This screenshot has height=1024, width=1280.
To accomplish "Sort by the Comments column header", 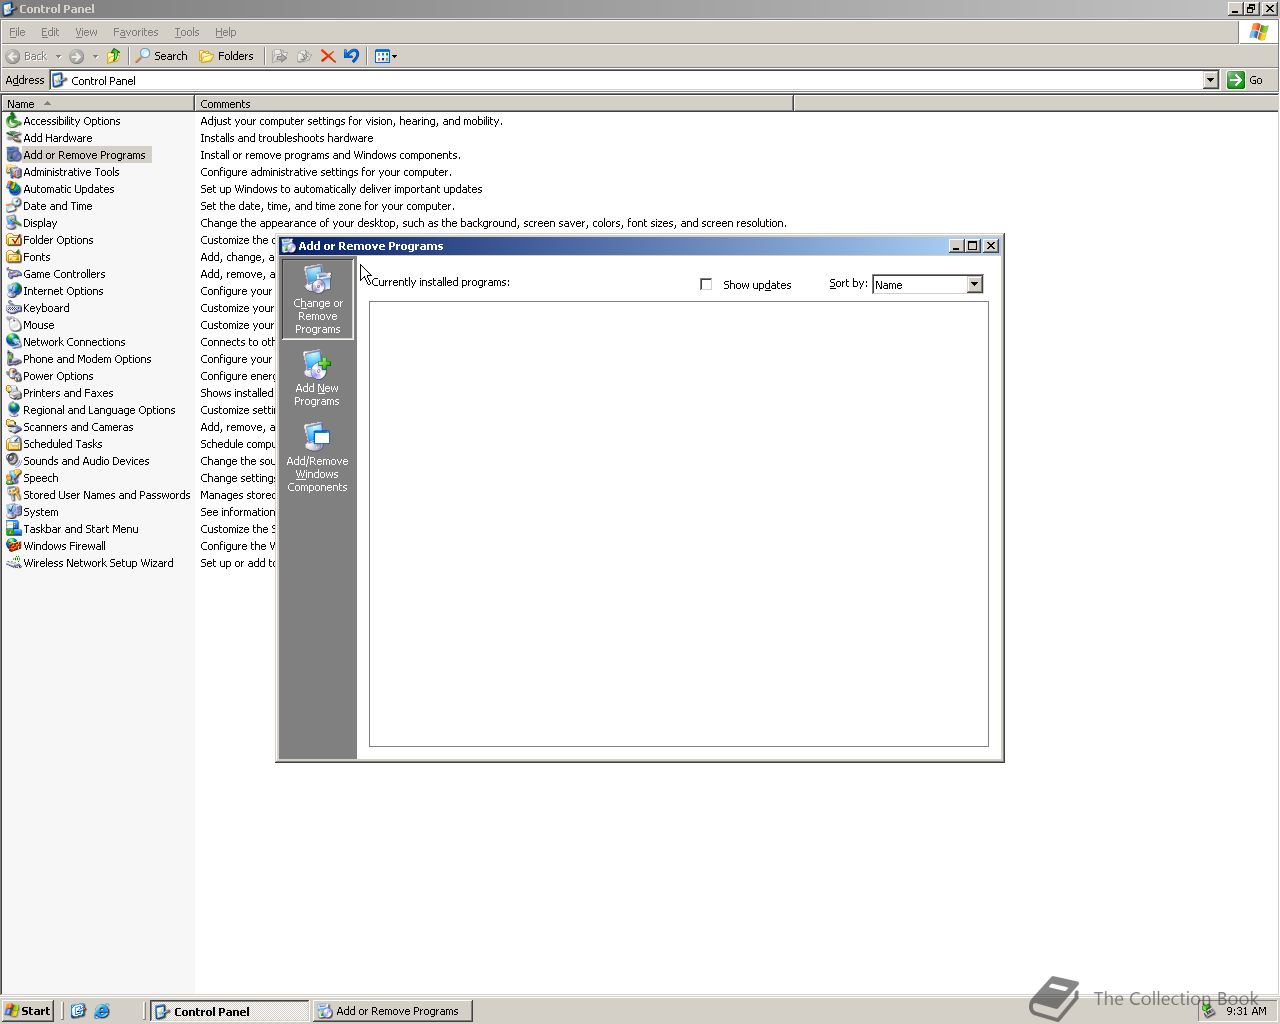I will 494,103.
